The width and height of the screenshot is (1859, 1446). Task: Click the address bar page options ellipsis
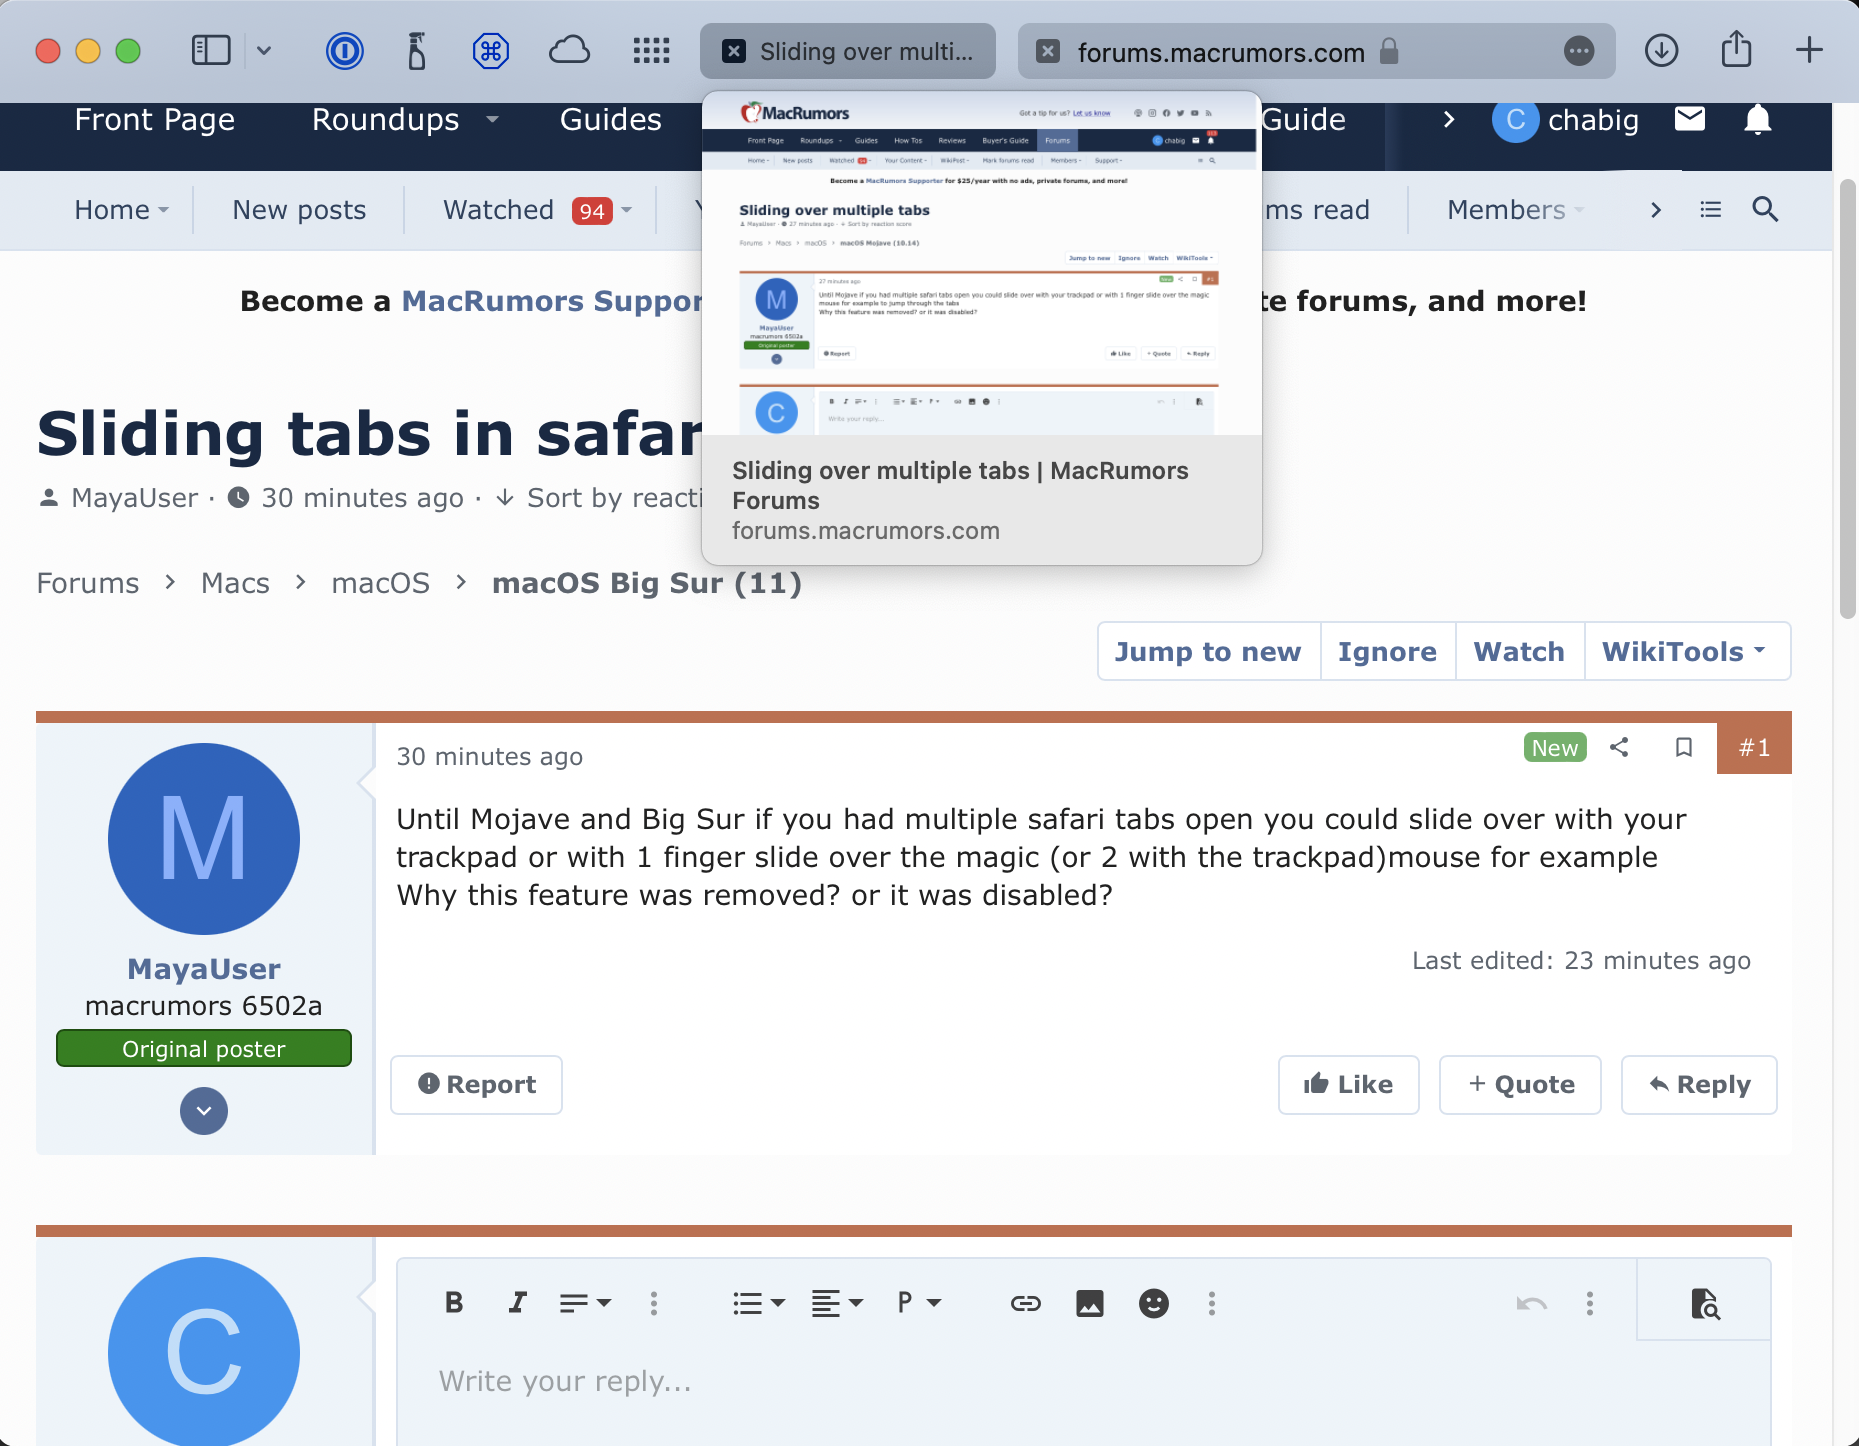(x=1579, y=51)
